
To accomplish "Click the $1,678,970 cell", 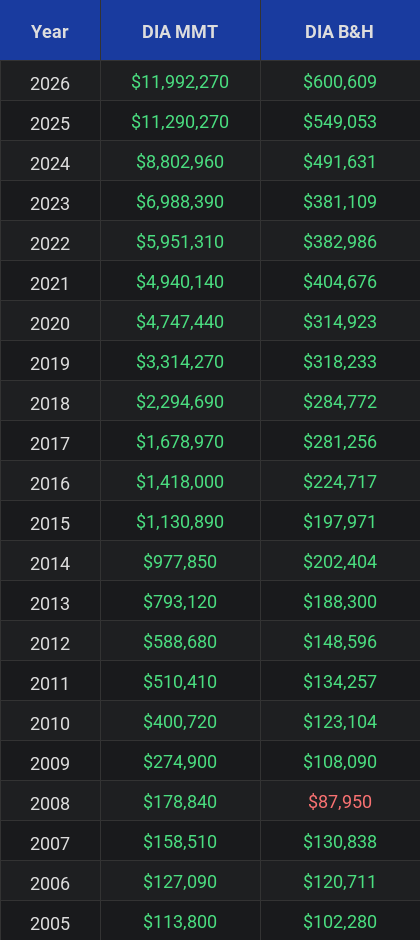I will 180,442.
